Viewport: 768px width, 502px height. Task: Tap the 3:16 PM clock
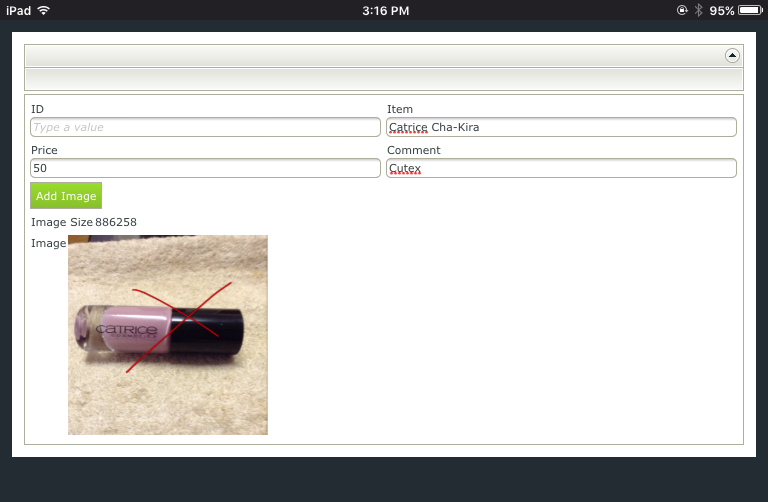(385, 11)
